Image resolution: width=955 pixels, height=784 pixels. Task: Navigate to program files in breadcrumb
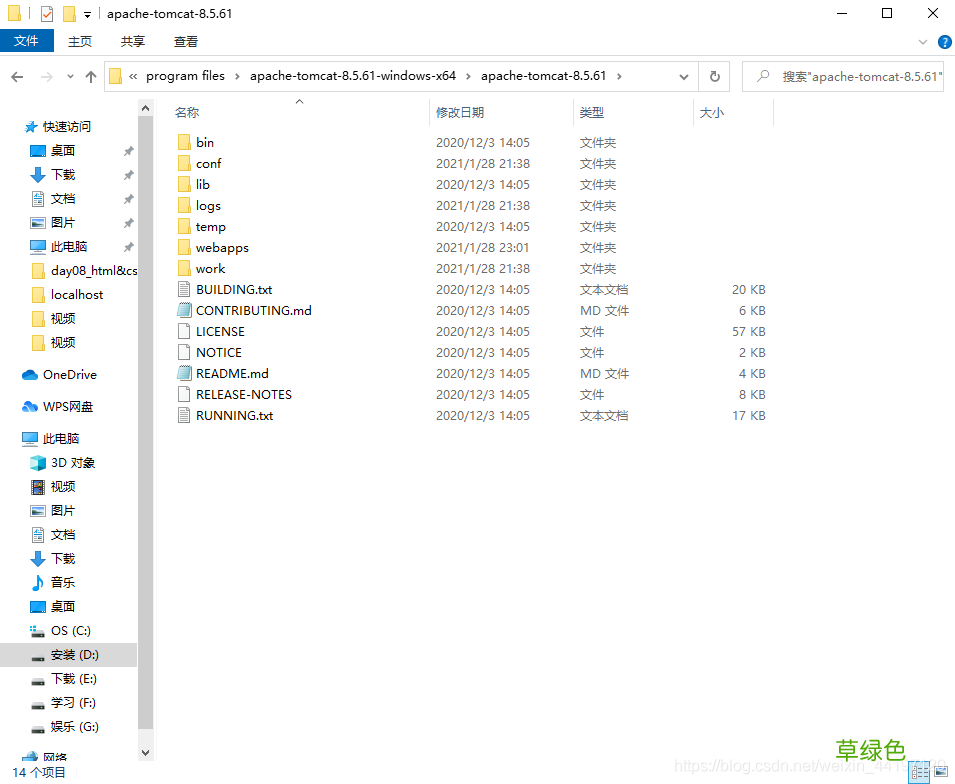pos(185,76)
